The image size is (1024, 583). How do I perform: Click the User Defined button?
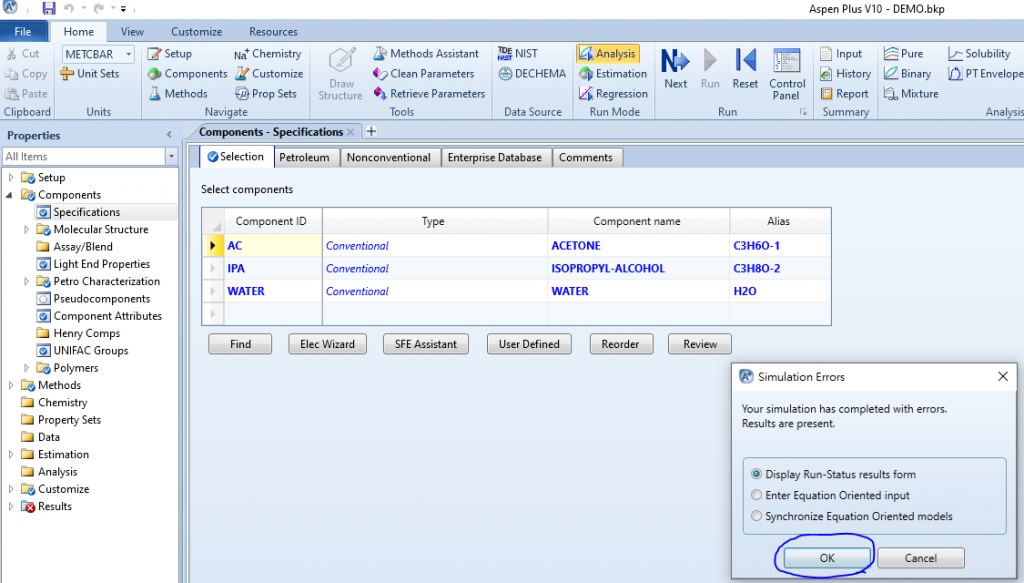tap(529, 344)
